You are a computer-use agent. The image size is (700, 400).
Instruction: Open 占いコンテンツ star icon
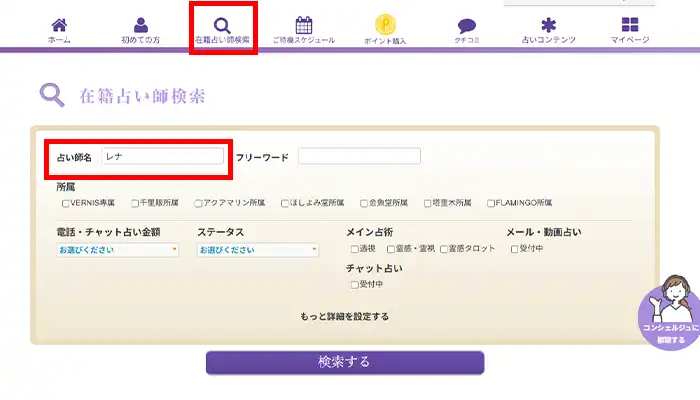coord(548,25)
